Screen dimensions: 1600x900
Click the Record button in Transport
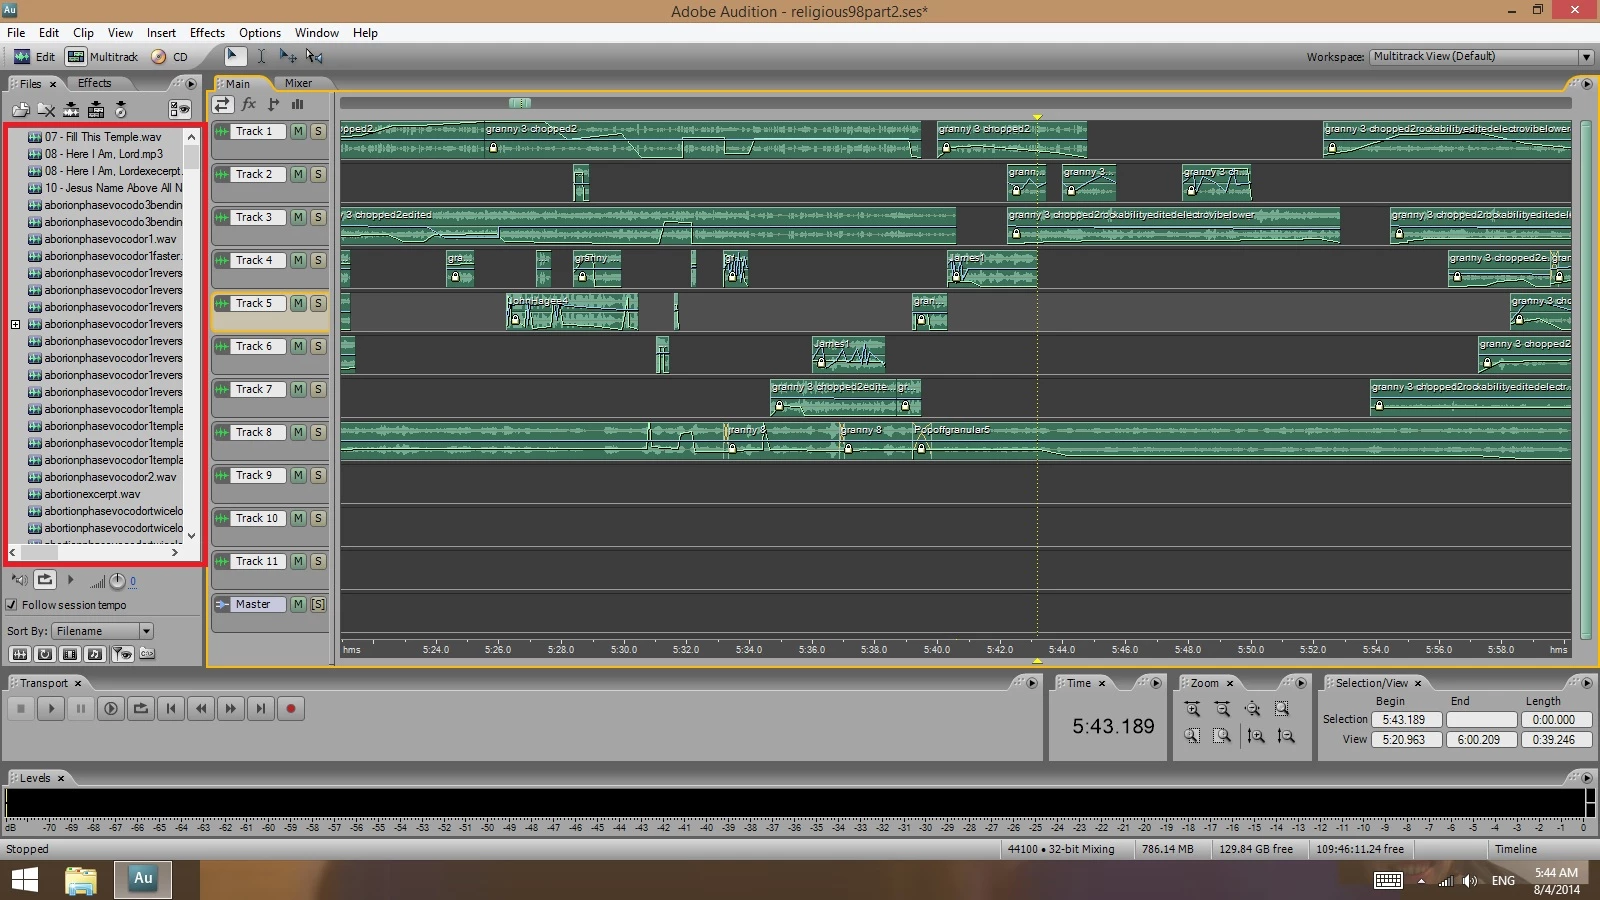(291, 709)
